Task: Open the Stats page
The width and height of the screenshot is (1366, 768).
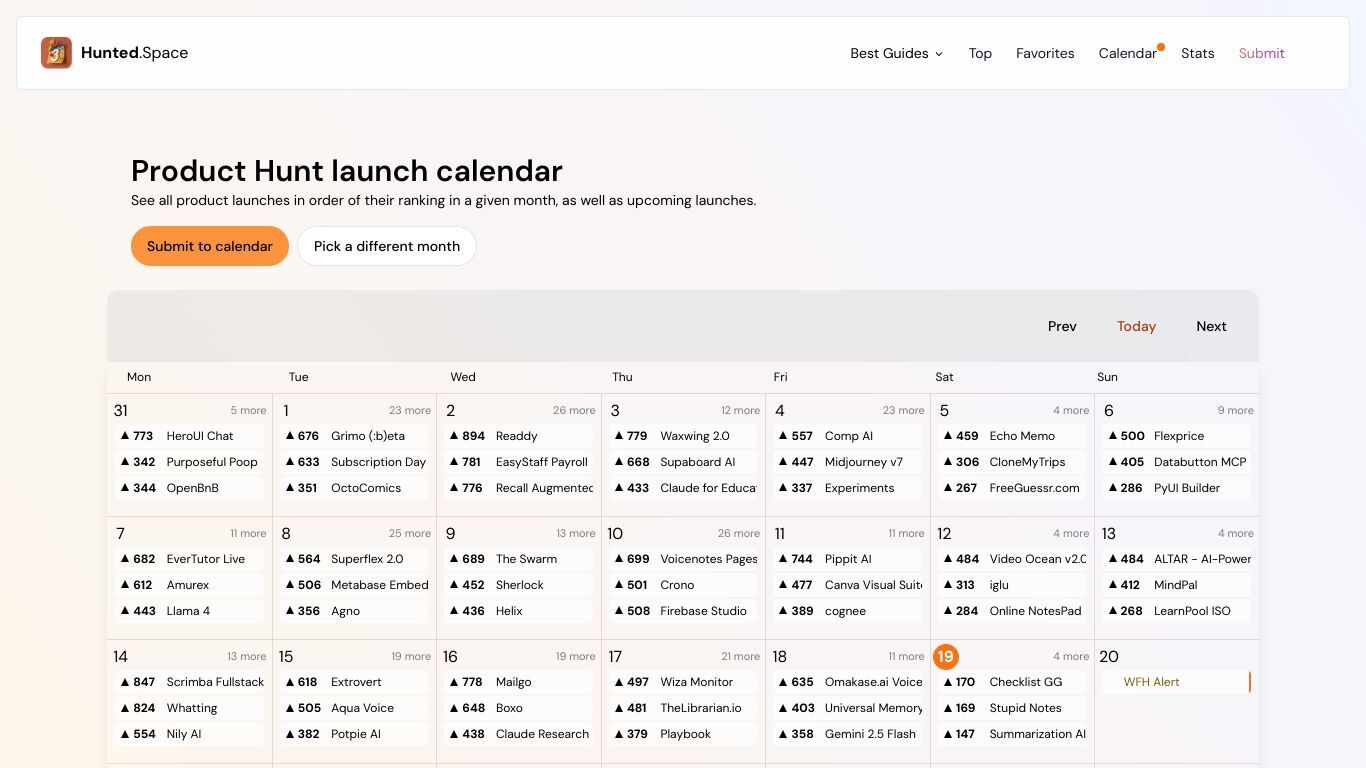Action: pos(1197,53)
